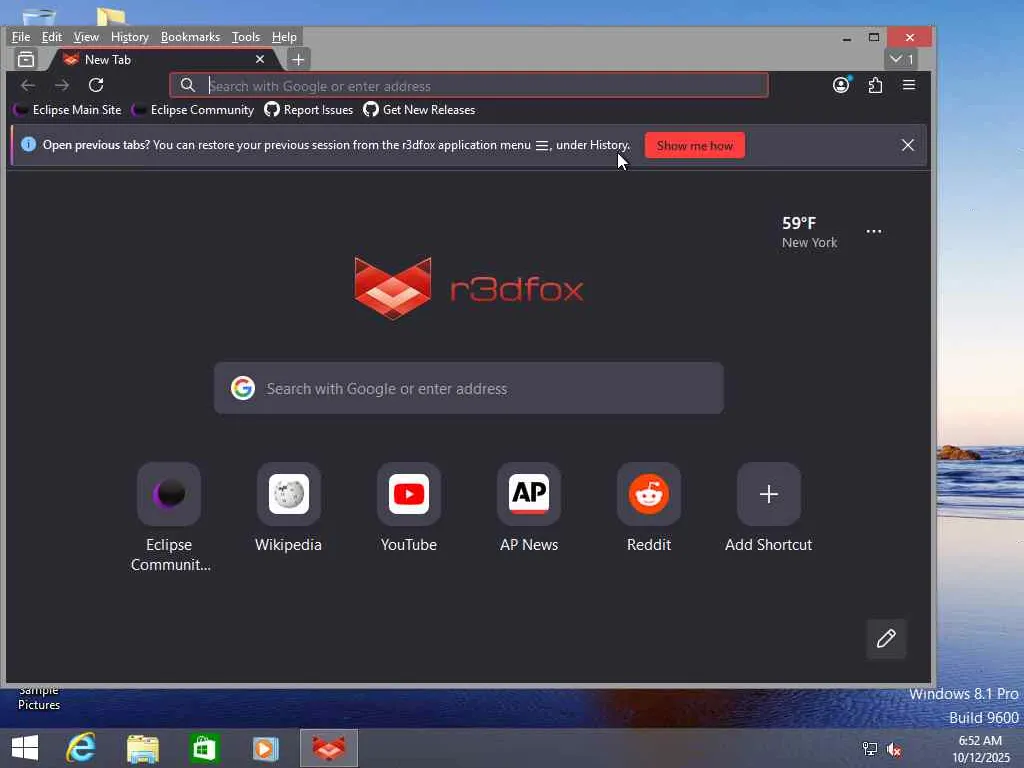Open the Windows Store taskbar icon

tap(204, 748)
